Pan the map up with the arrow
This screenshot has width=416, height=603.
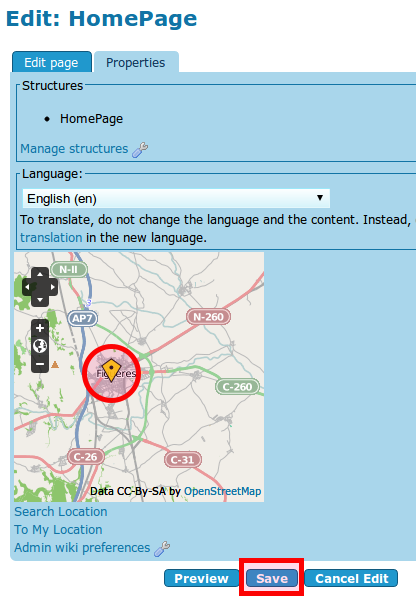coord(40,274)
